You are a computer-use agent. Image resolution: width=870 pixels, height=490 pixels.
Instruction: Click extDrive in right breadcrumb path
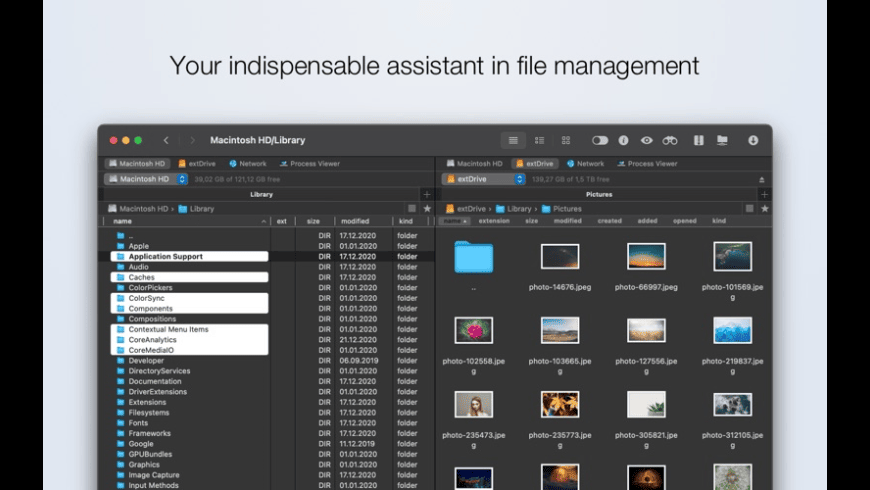[466, 209]
